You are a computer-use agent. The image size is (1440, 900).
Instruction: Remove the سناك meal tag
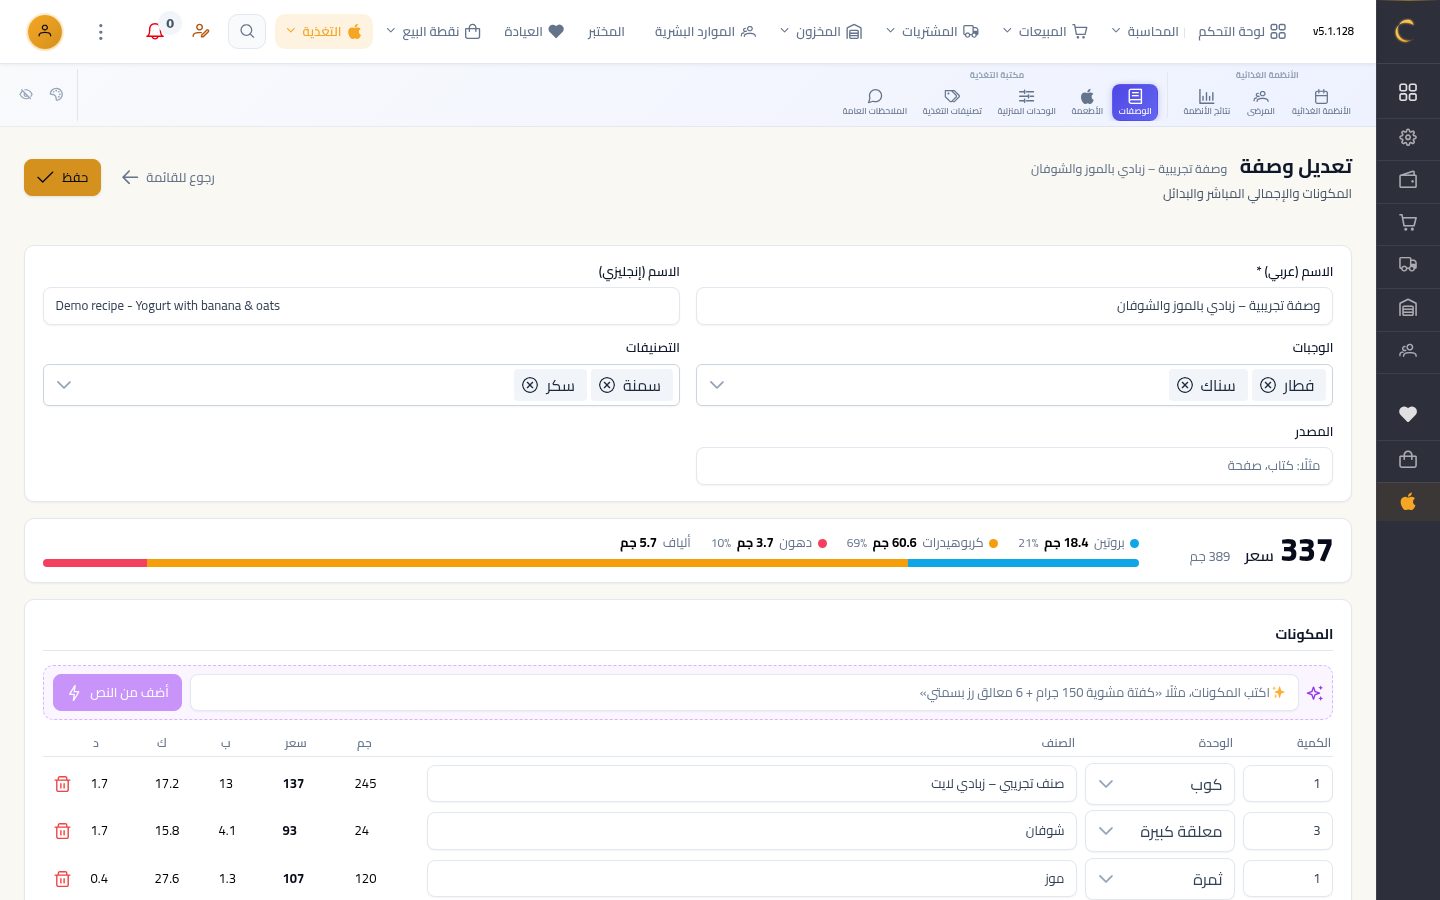point(1185,386)
